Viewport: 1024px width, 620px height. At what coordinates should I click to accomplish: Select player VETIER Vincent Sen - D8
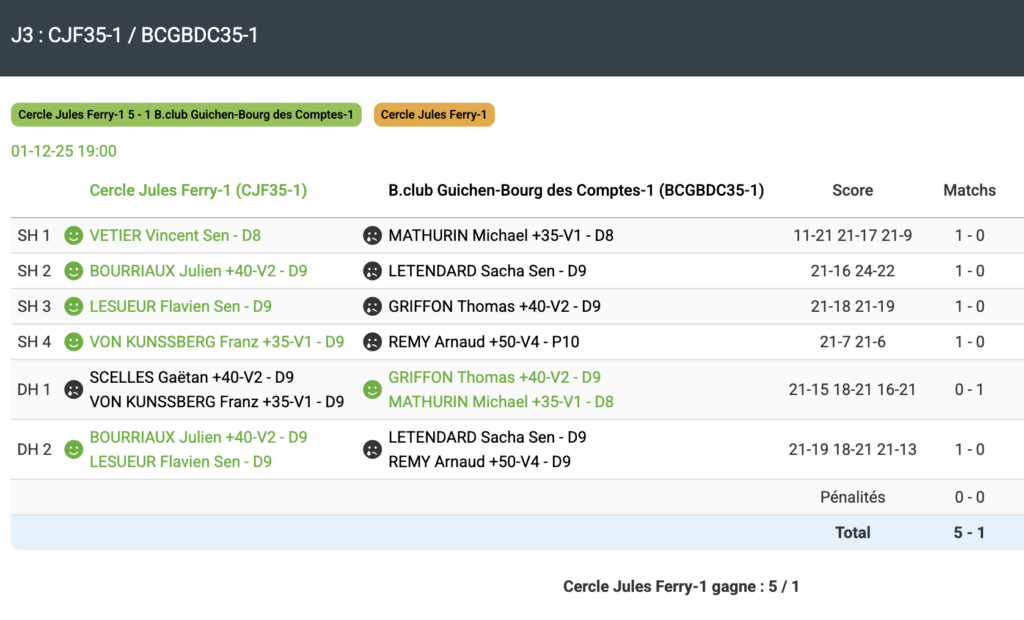(x=175, y=236)
